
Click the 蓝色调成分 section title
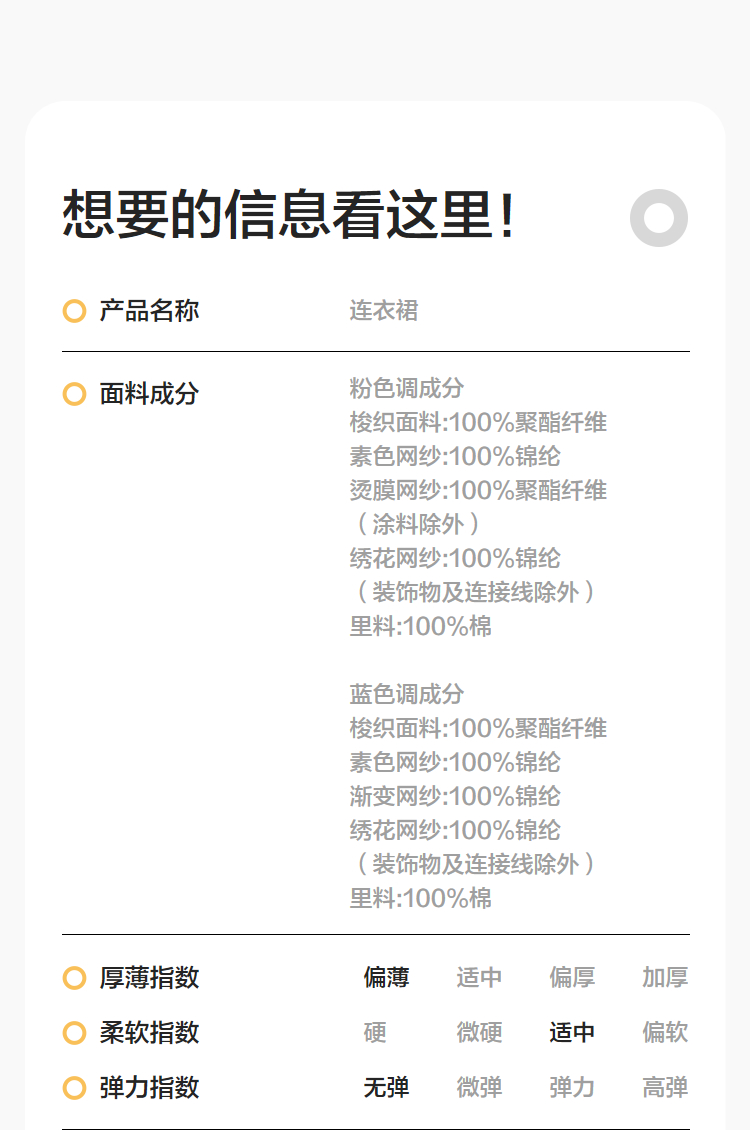coord(407,694)
